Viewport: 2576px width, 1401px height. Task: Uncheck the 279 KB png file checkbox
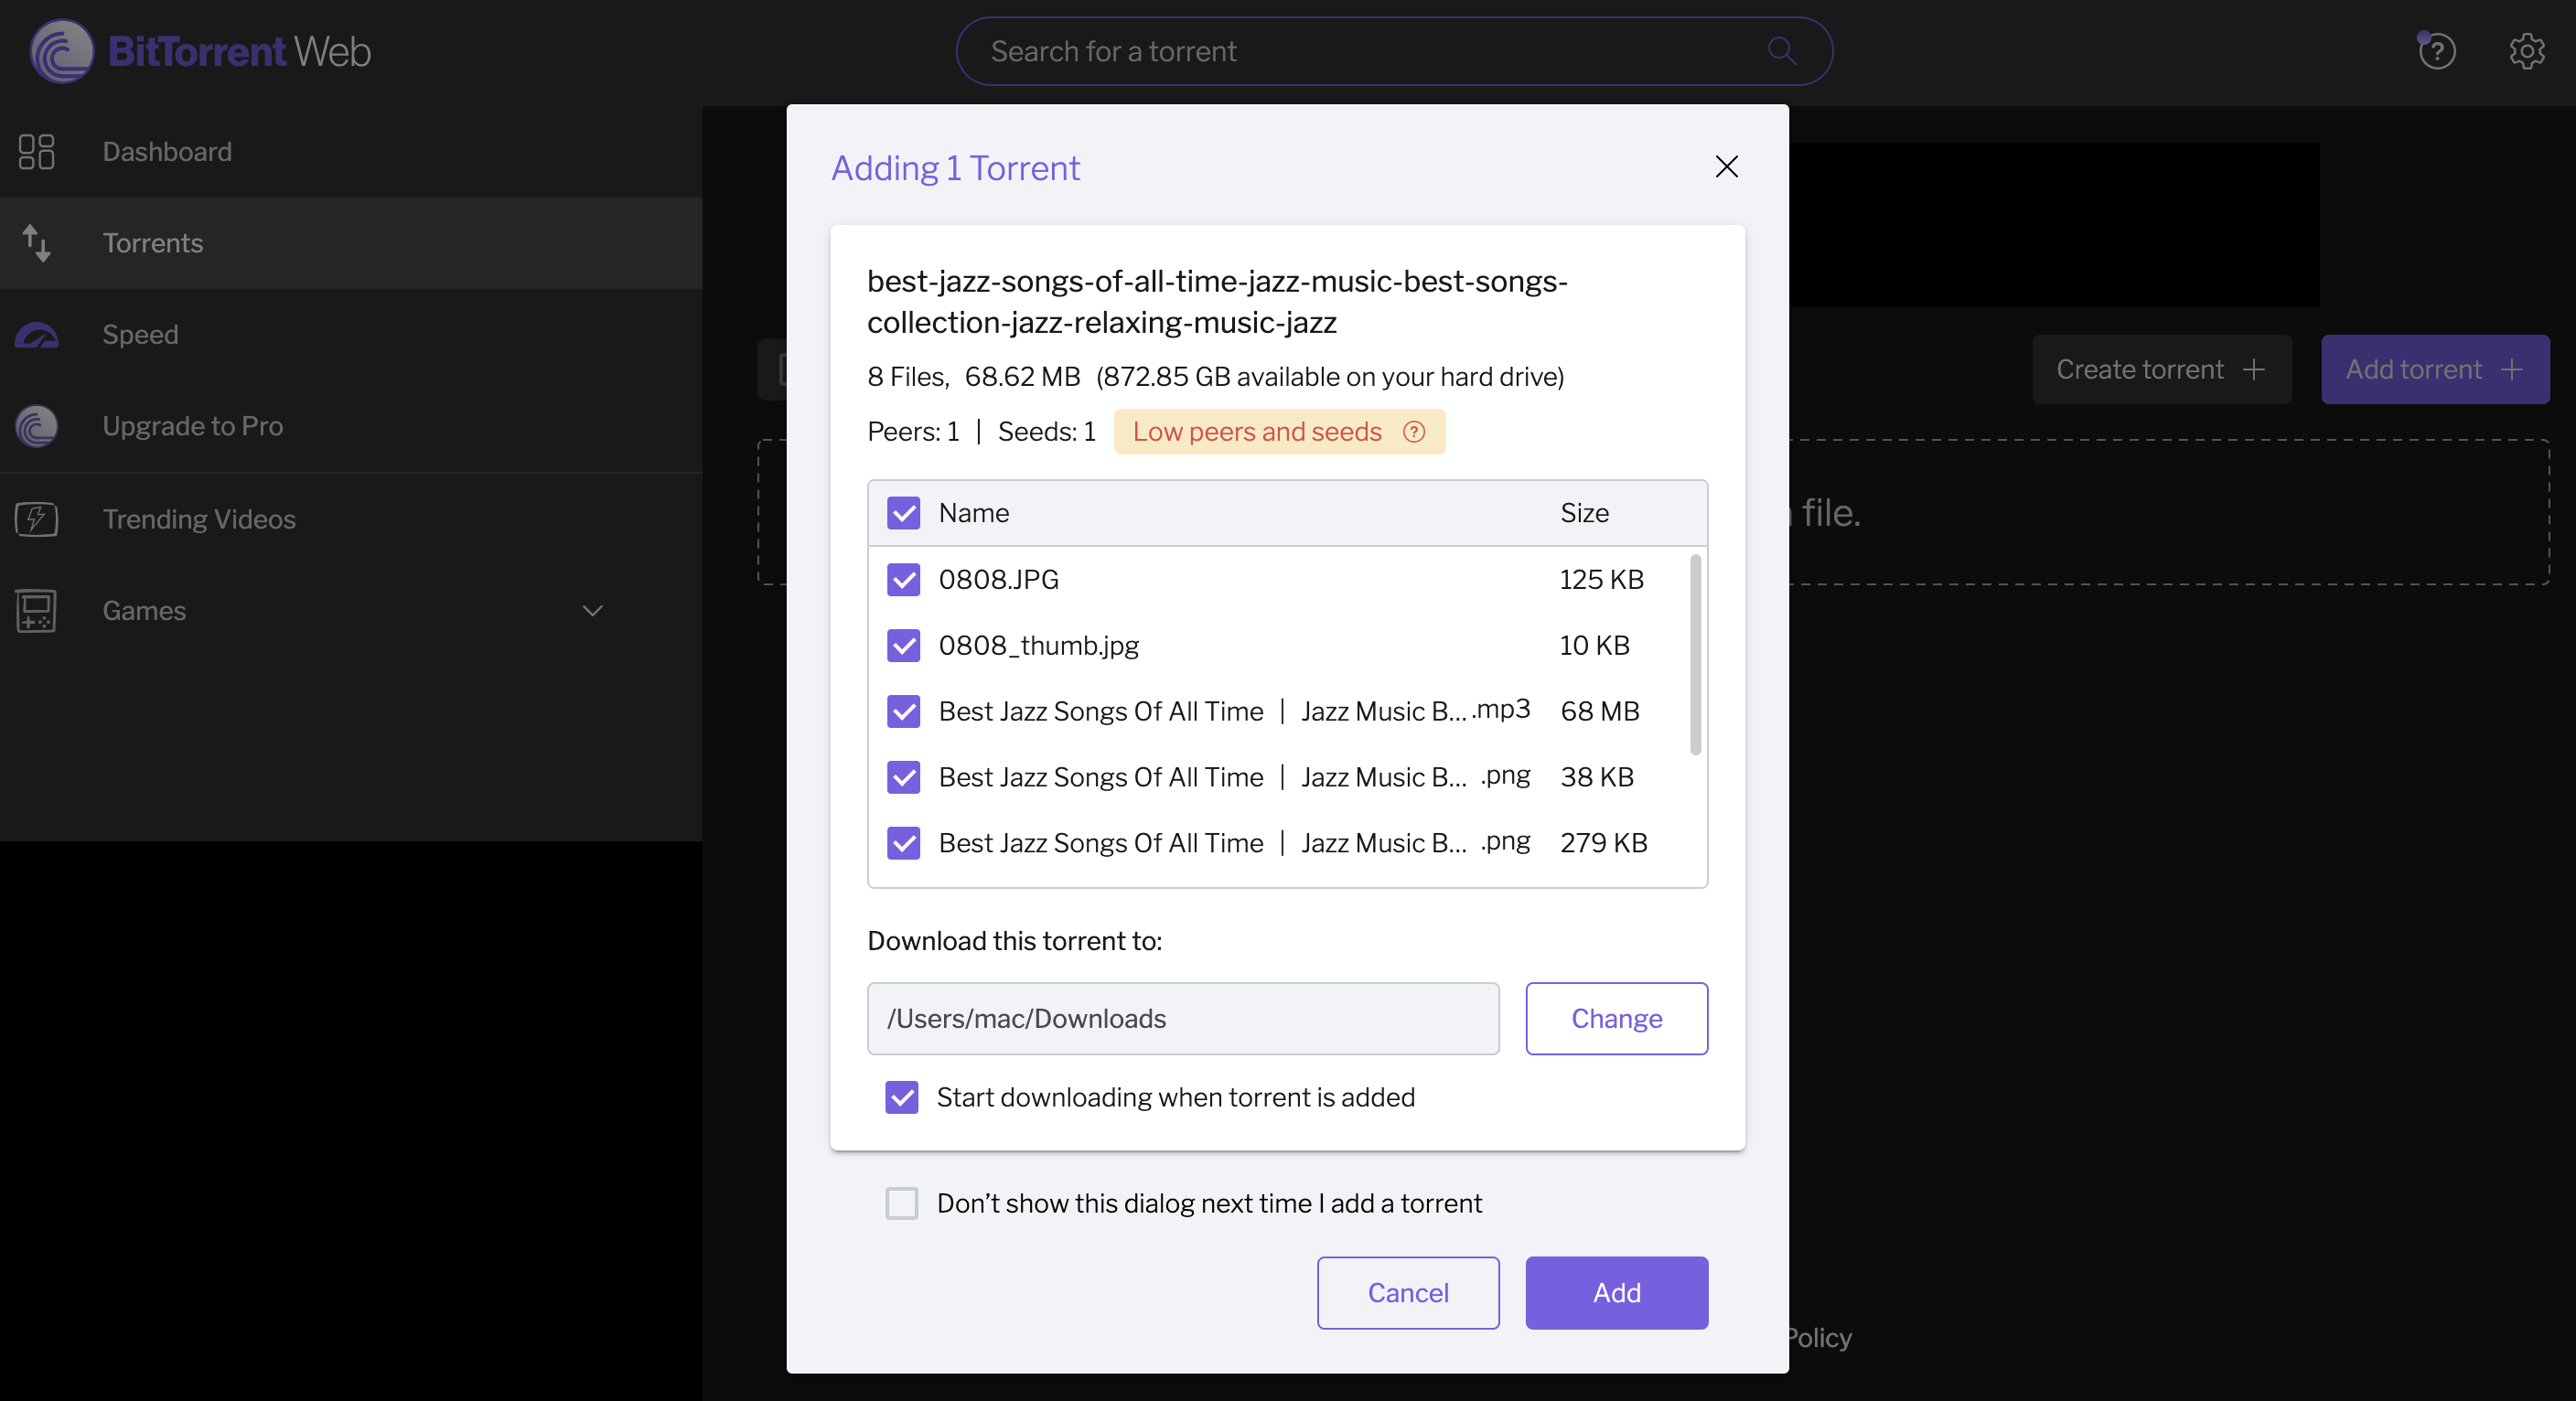click(903, 843)
